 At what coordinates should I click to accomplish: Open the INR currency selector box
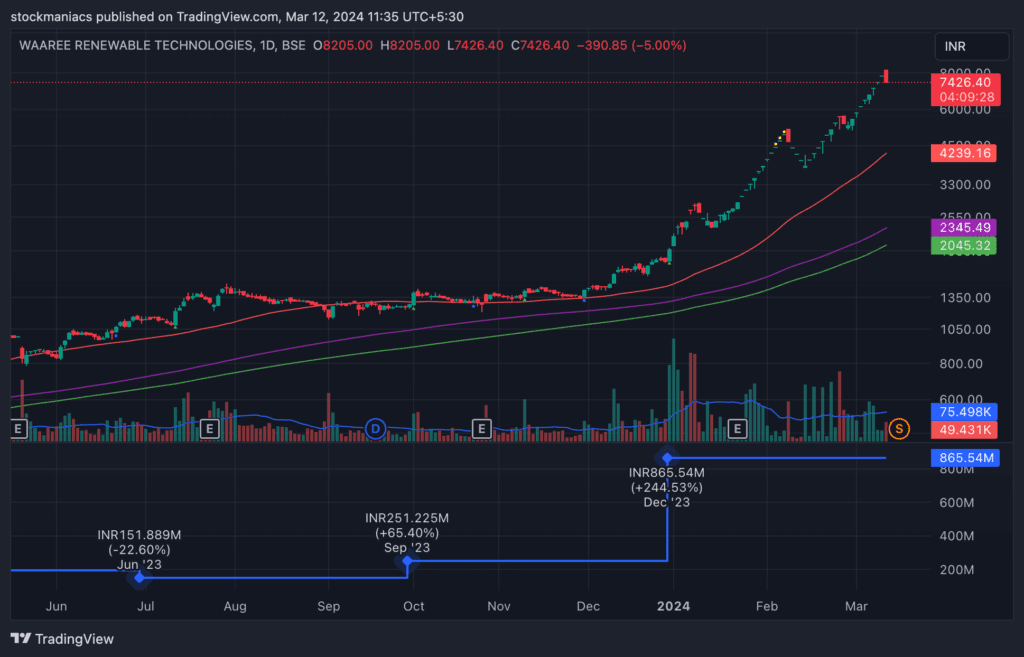point(972,46)
